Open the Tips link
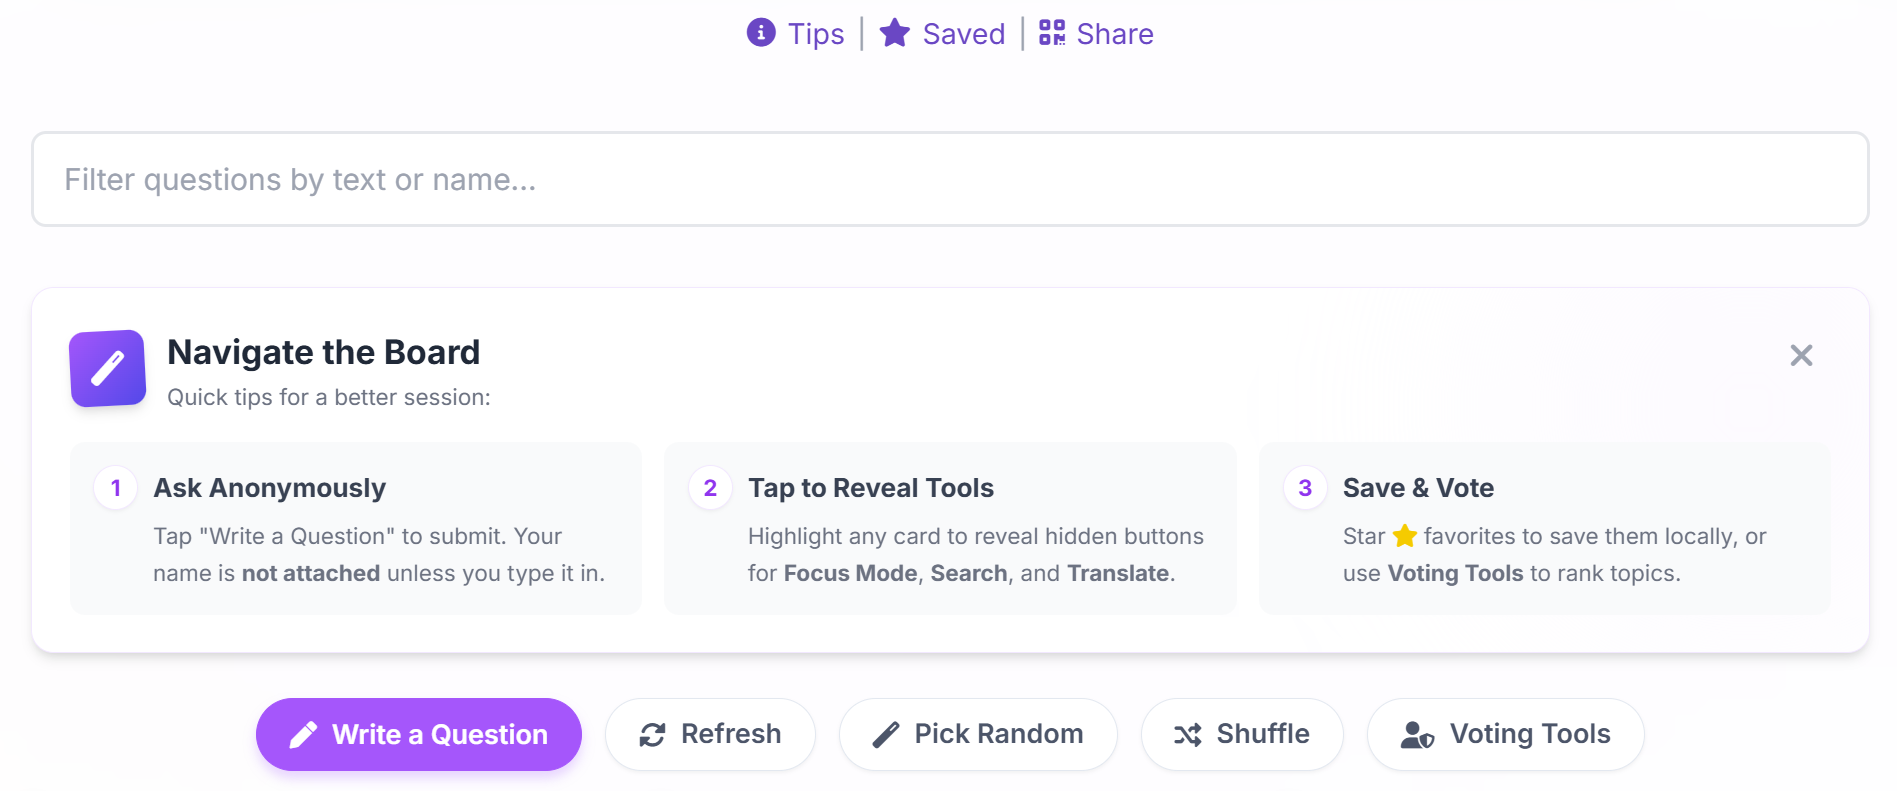 (816, 34)
